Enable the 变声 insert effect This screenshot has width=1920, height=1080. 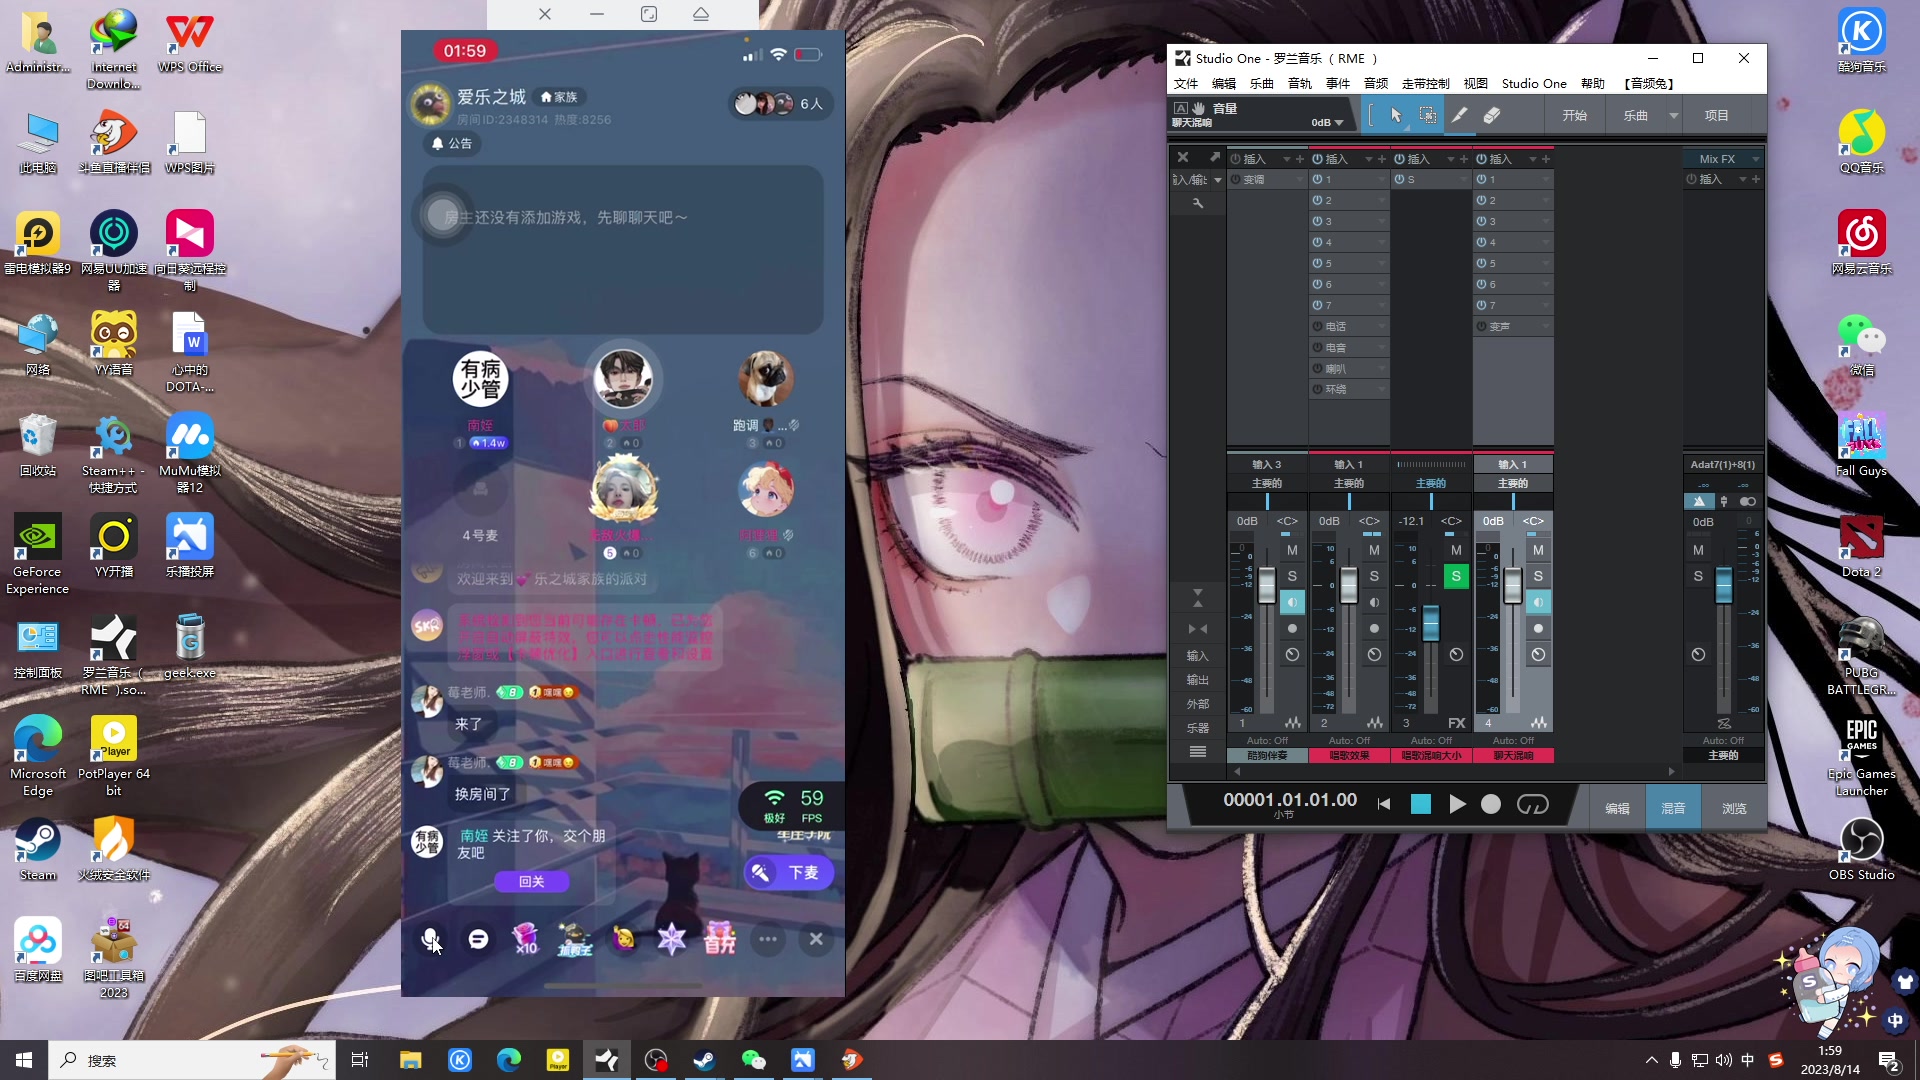pyautogui.click(x=1482, y=327)
